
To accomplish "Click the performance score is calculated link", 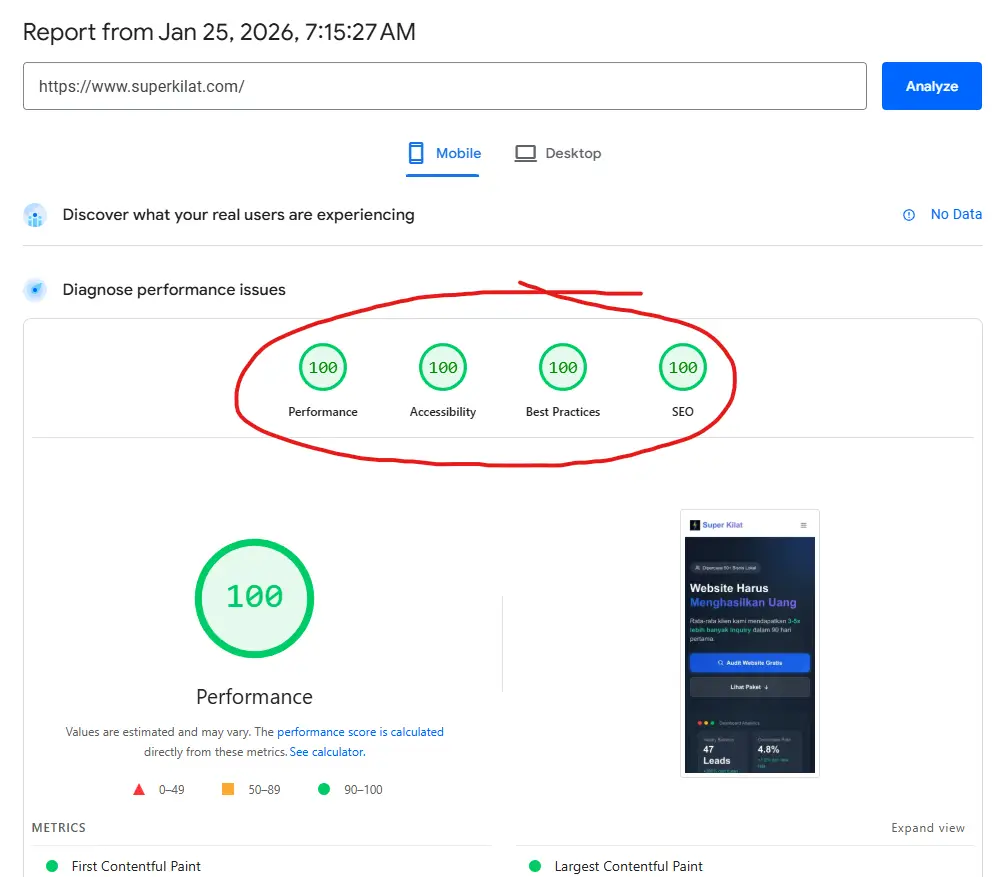I will [360, 731].
